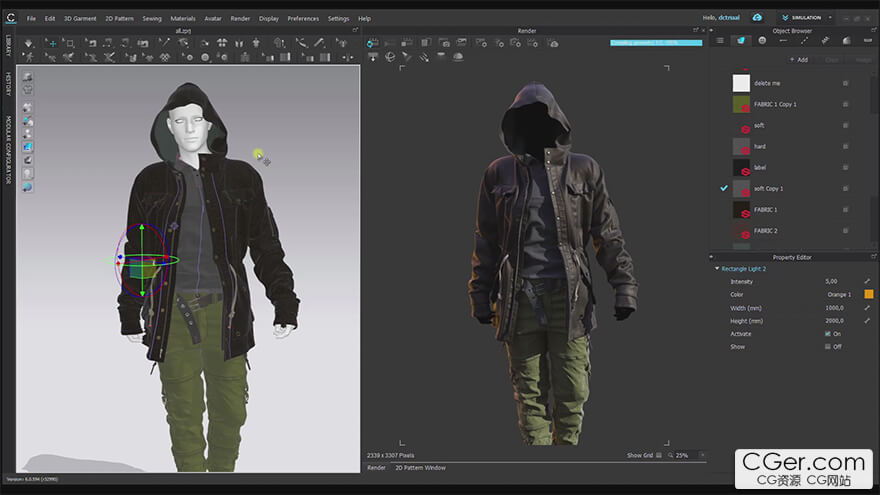Toggle the small square in soft Copy 1 row
880x495 pixels.
845,189
